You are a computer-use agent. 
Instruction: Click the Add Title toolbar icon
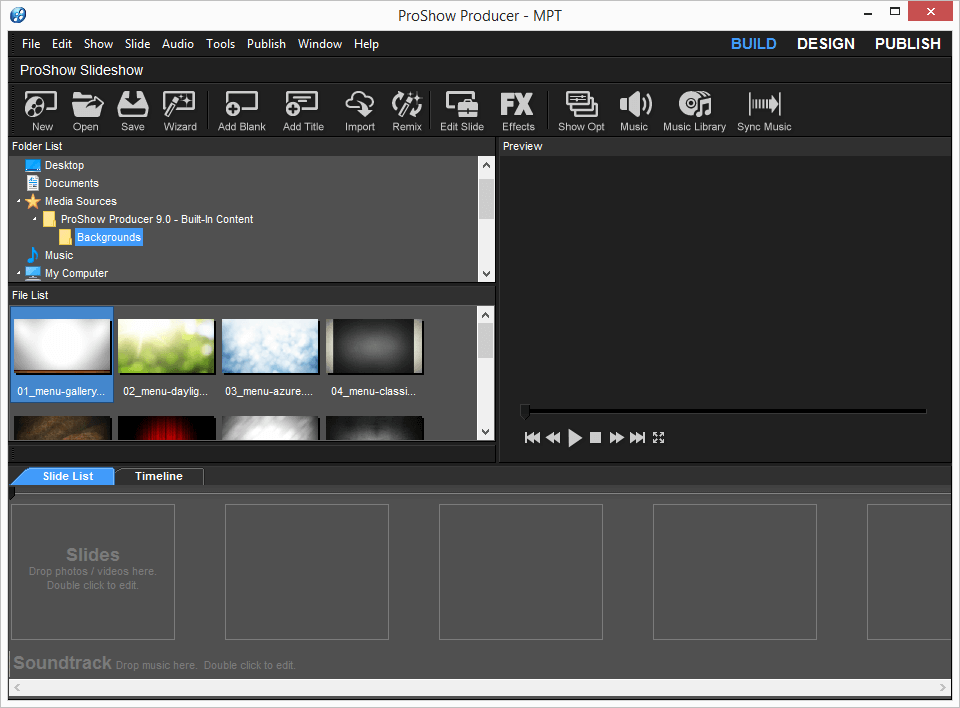tap(303, 111)
